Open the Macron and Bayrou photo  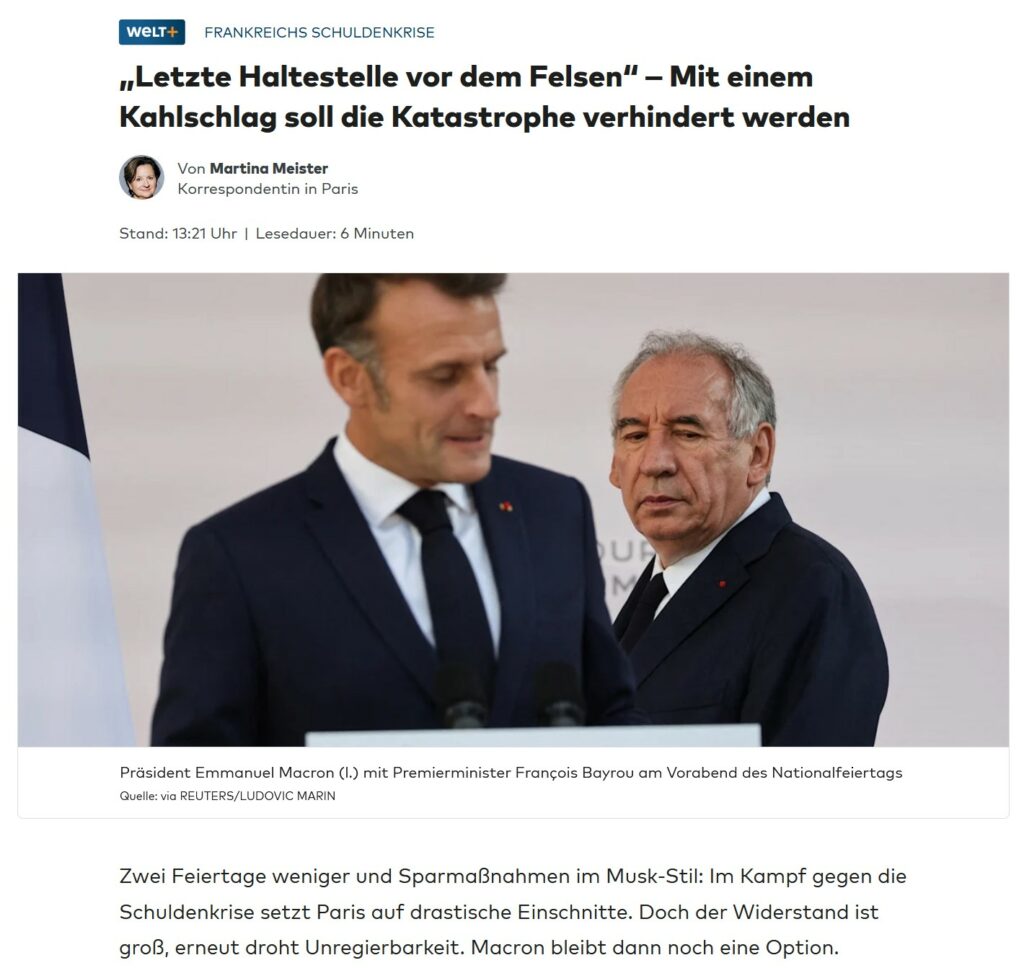513,509
